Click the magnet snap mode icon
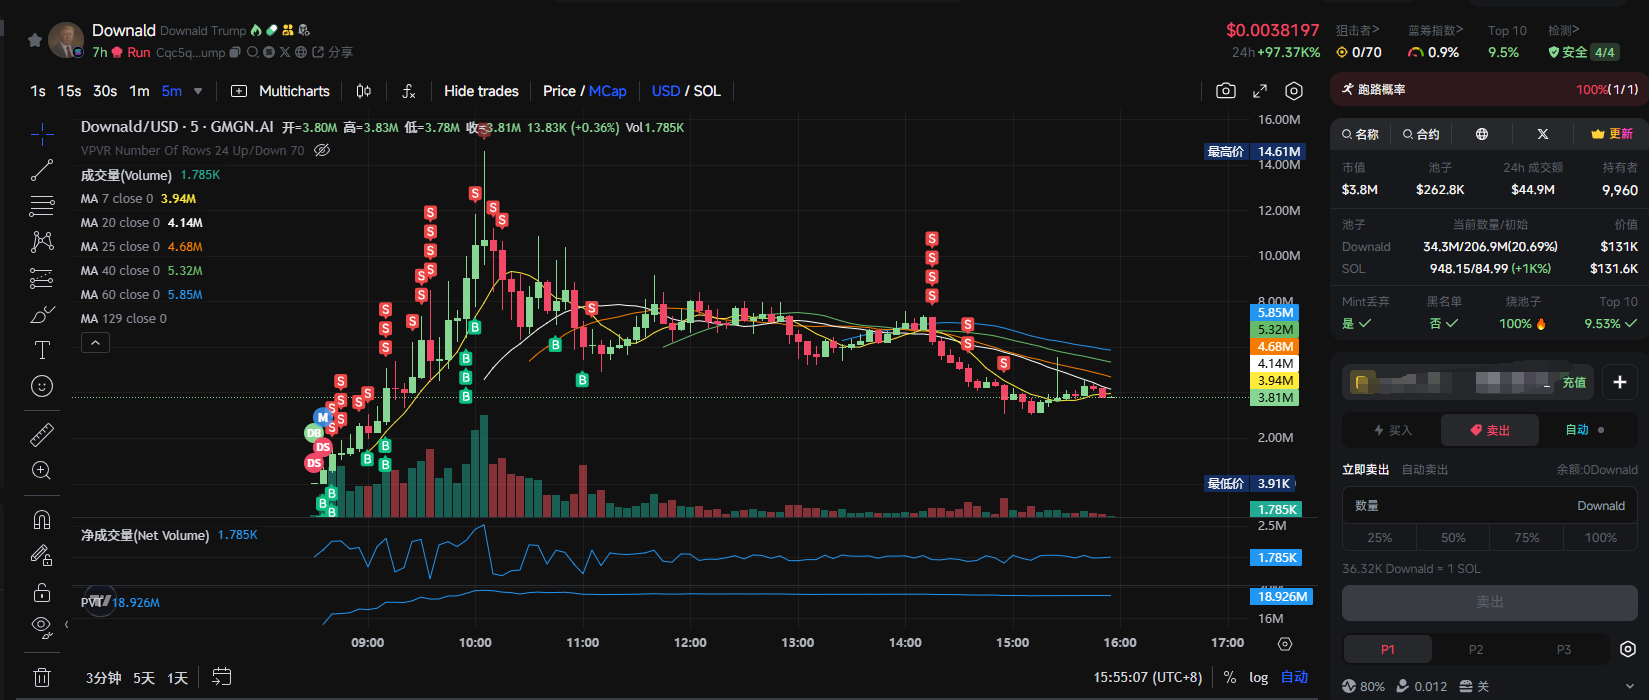Screen dimensions: 1649x700 coord(42,519)
